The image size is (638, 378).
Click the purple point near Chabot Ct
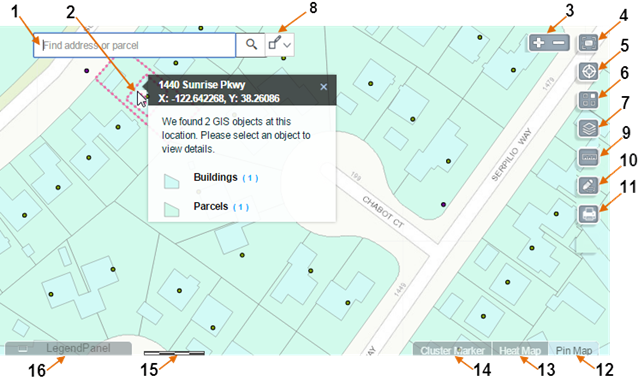(x=443, y=204)
